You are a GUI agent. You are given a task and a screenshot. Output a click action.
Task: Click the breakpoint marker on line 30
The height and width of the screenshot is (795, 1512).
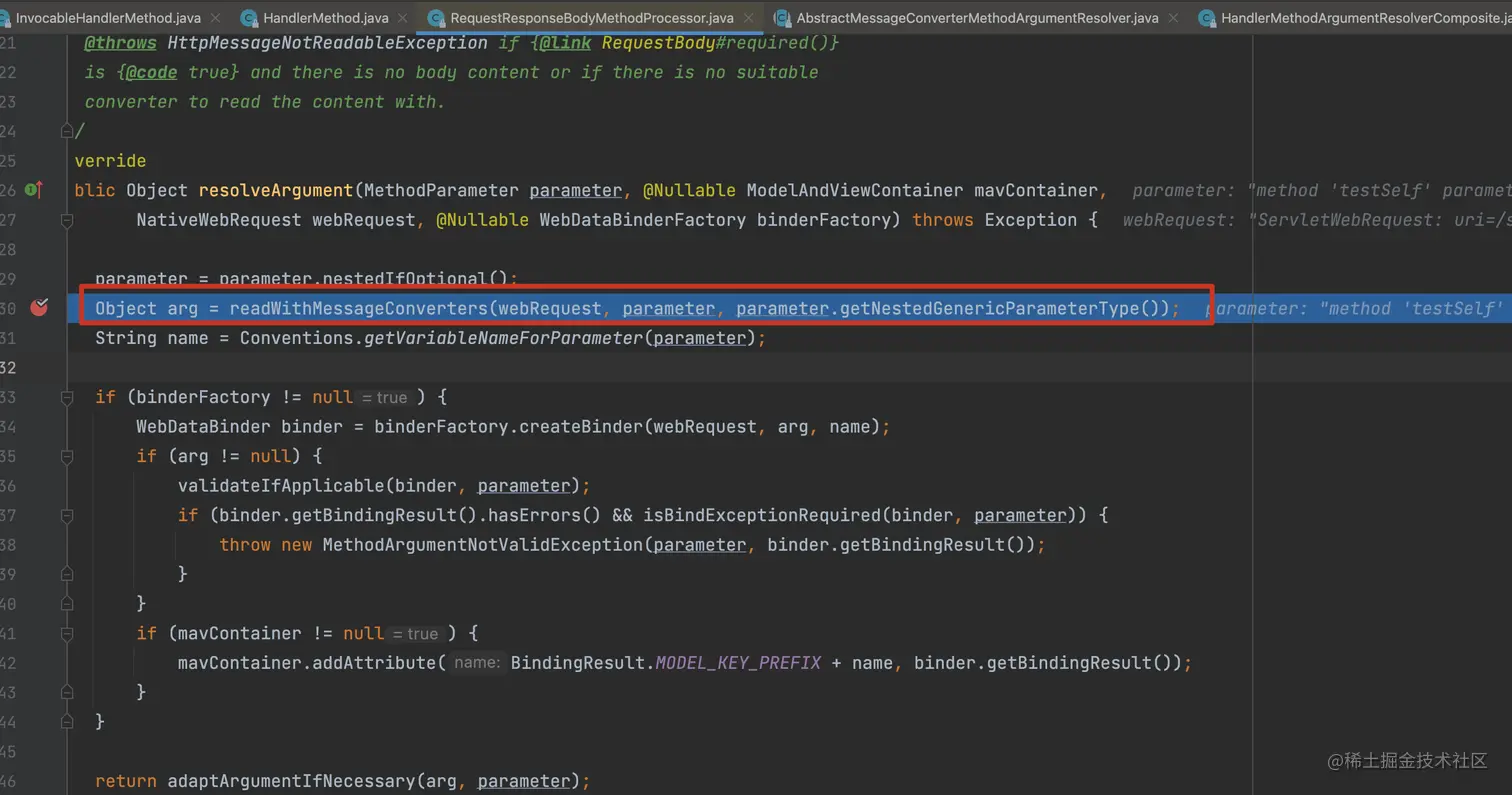[x=39, y=308]
